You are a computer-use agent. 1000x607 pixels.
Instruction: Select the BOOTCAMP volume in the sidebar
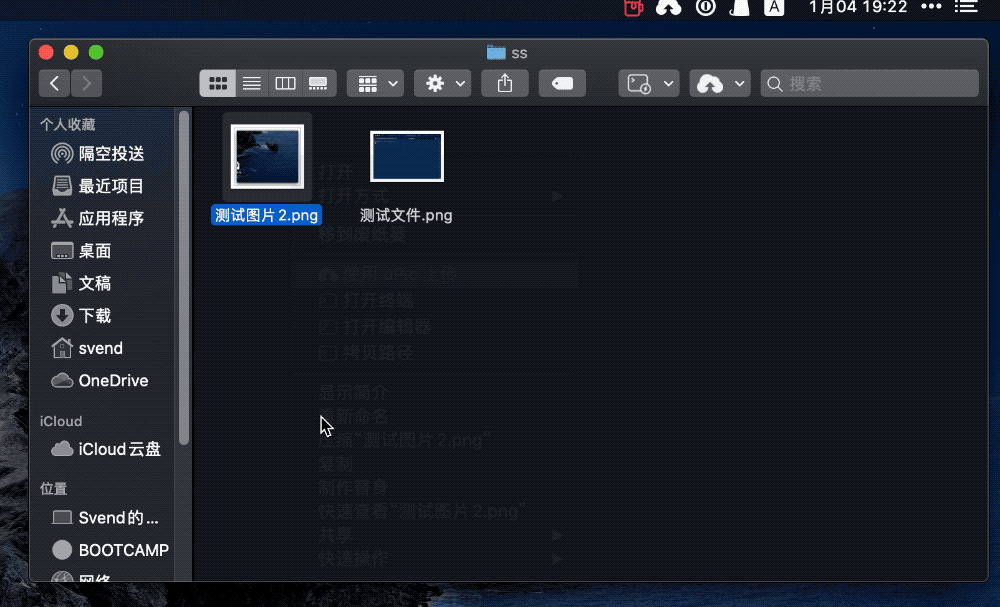click(x=110, y=550)
